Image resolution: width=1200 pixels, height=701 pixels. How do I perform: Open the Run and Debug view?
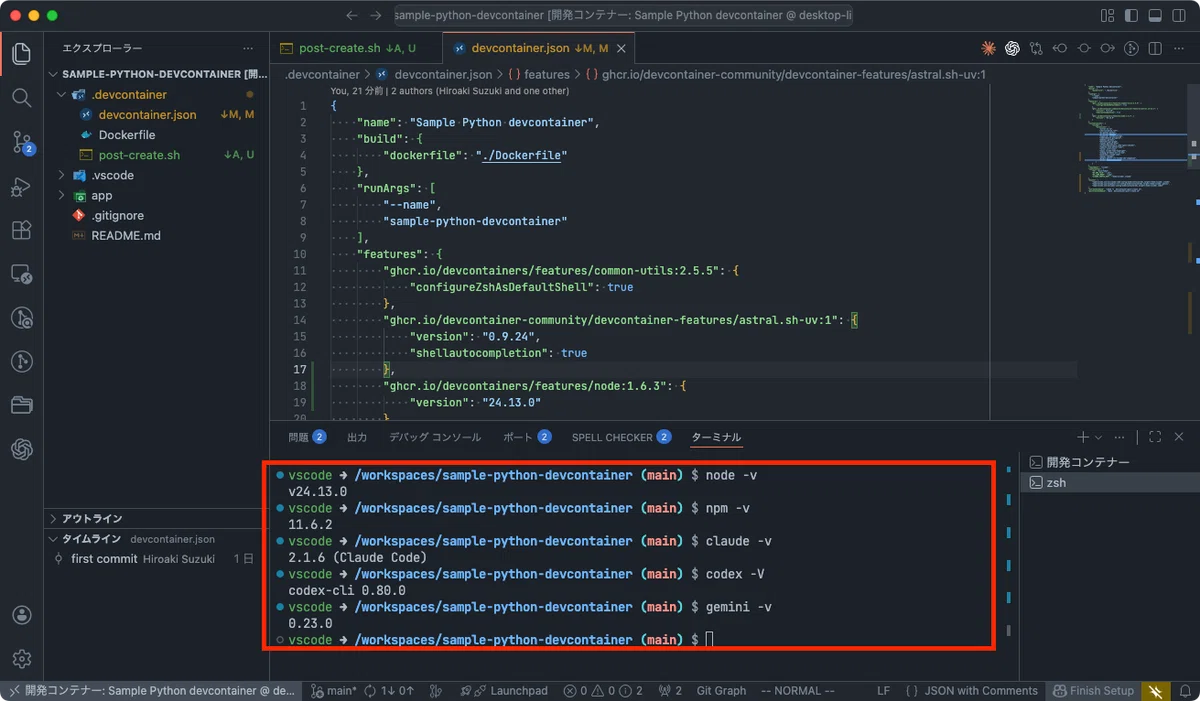pos(21,186)
